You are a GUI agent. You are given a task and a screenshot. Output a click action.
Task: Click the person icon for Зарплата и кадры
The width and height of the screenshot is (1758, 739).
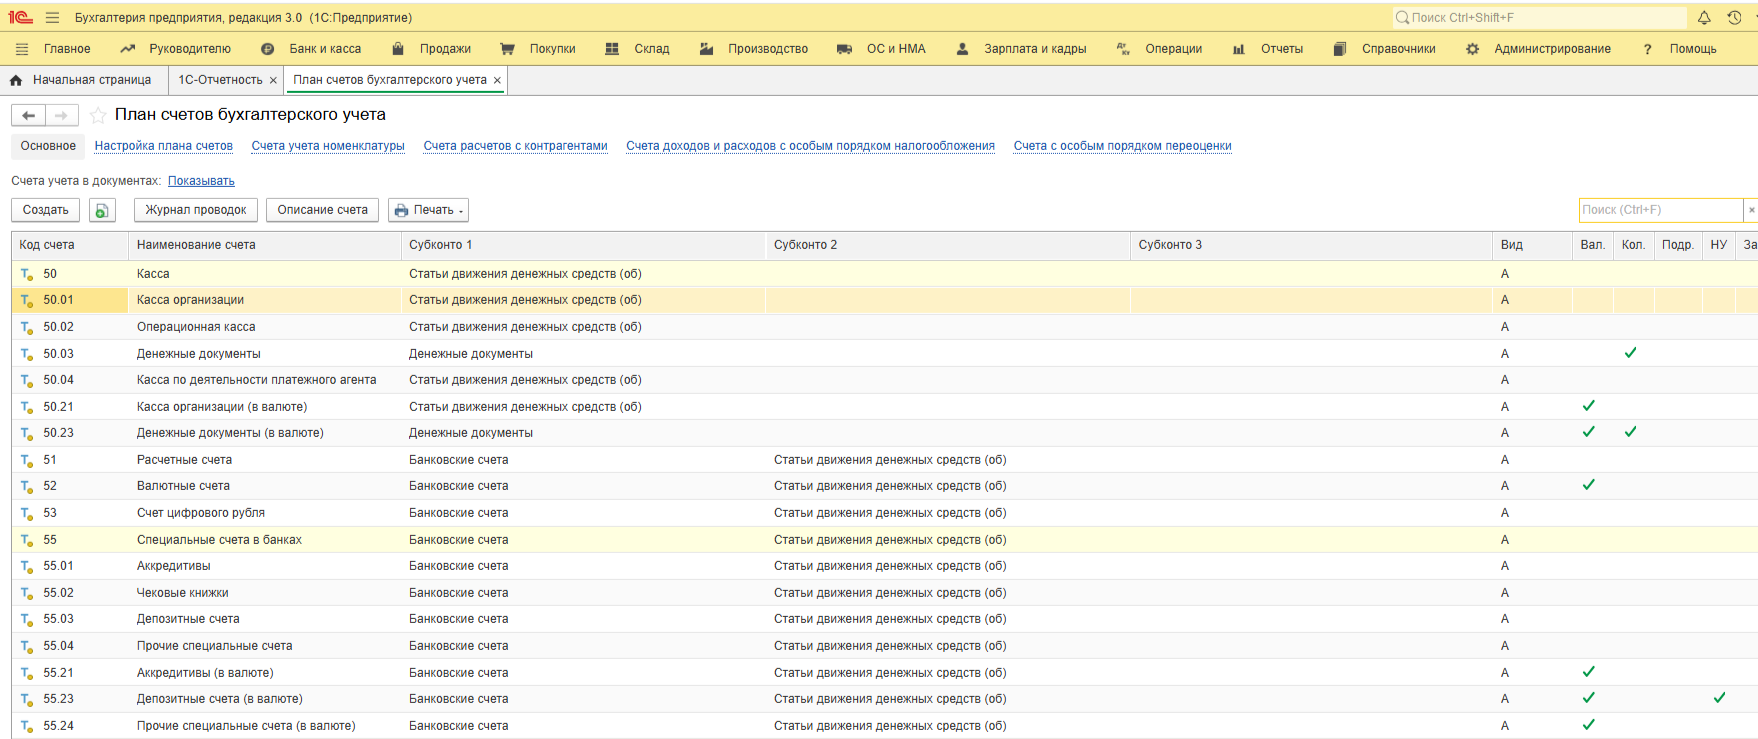click(962, 49)
